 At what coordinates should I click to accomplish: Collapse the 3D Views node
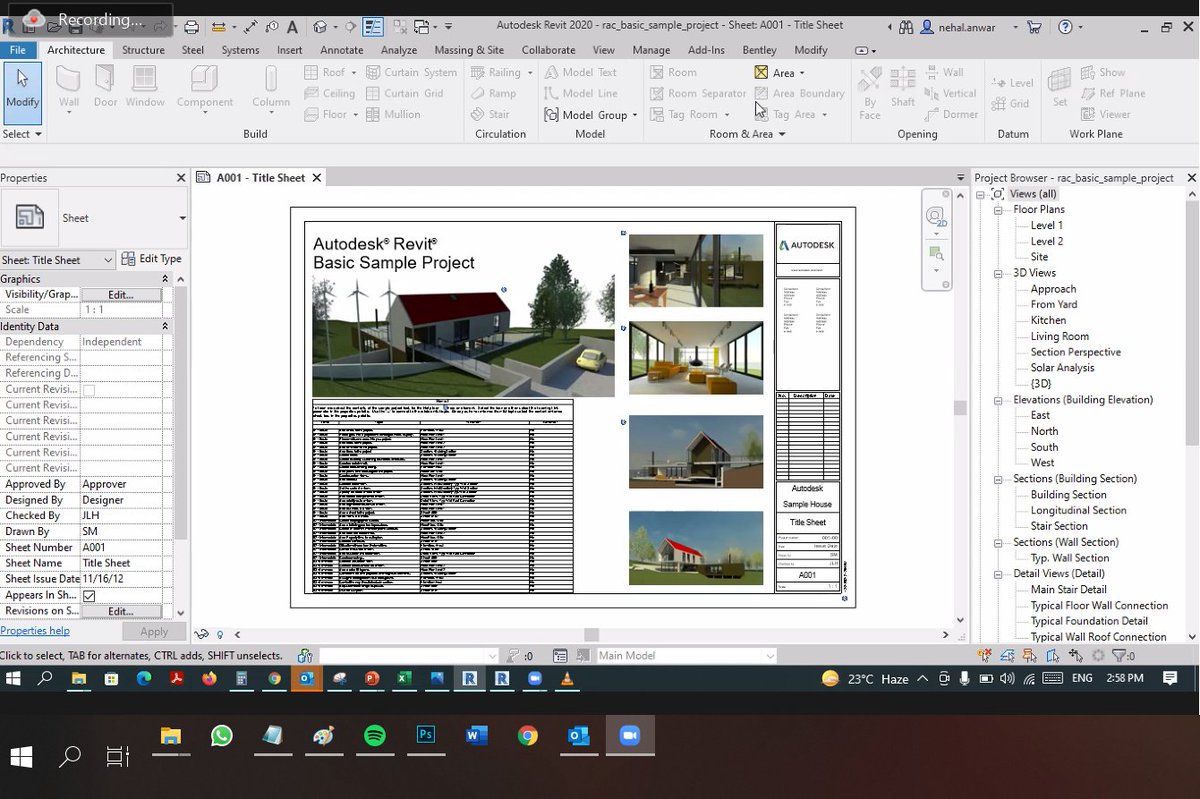[998, 273]
